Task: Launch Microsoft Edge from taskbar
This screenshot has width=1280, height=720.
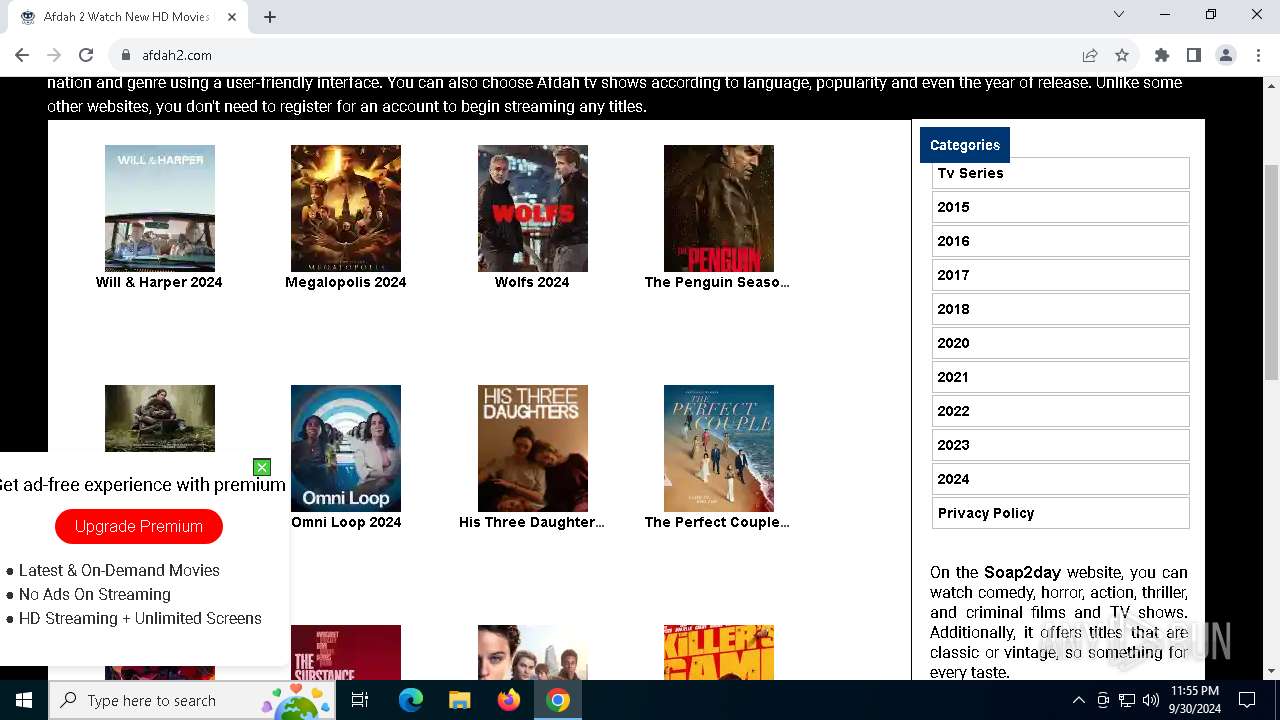Action: tap(411, 700)
